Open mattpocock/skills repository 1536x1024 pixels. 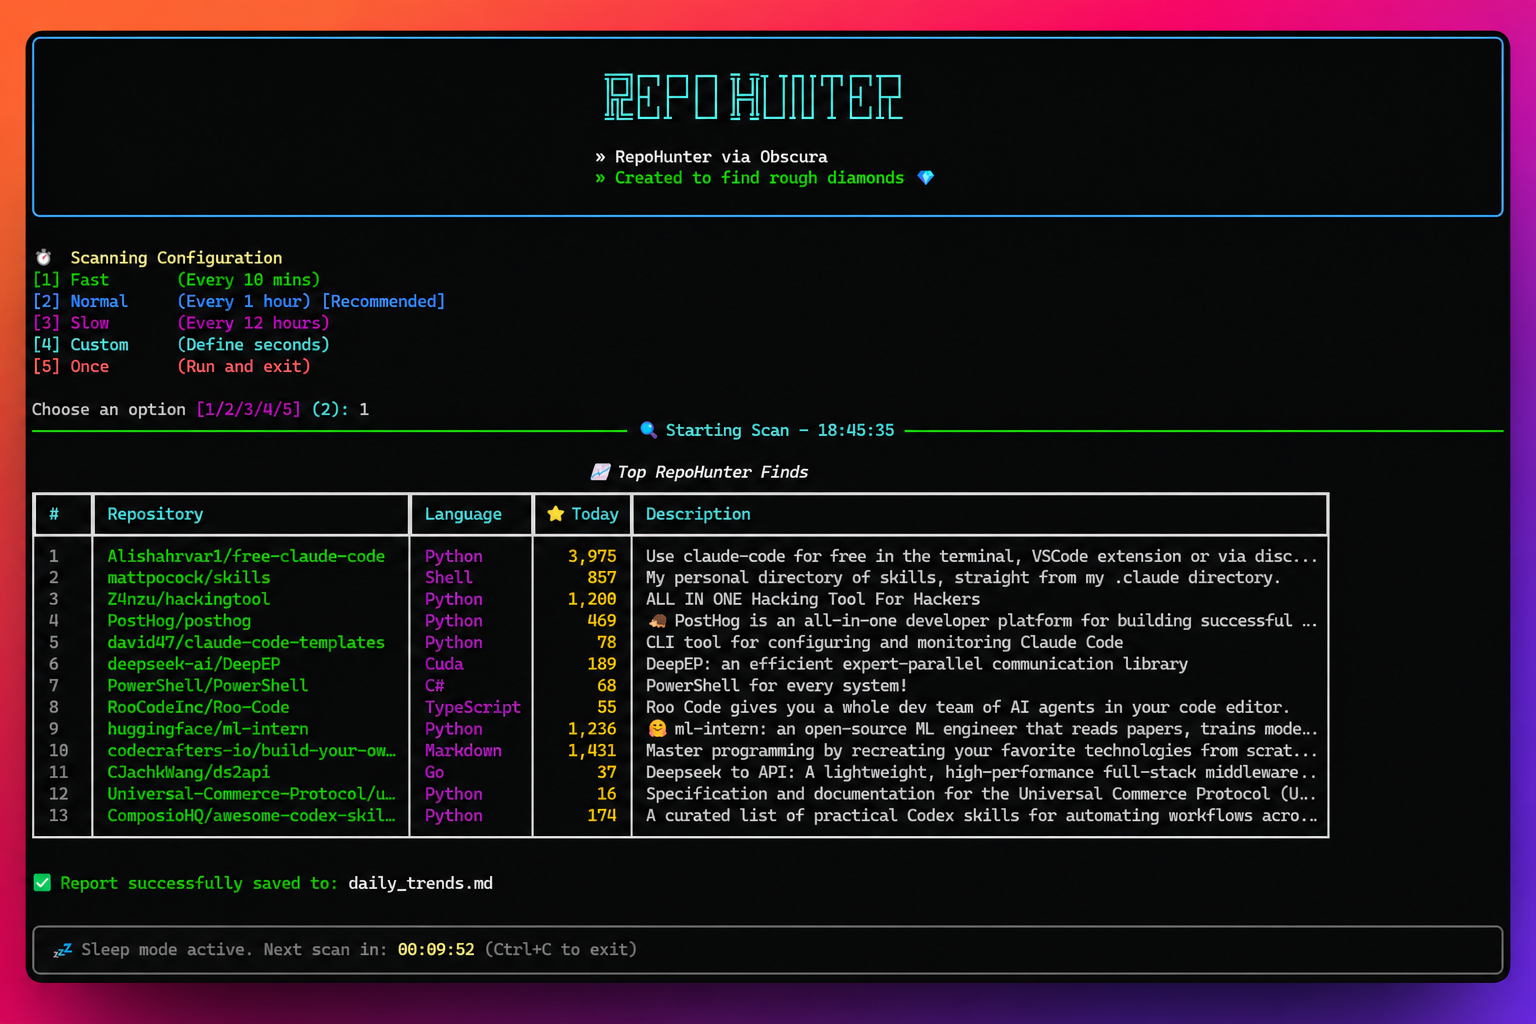click(189, 578)
